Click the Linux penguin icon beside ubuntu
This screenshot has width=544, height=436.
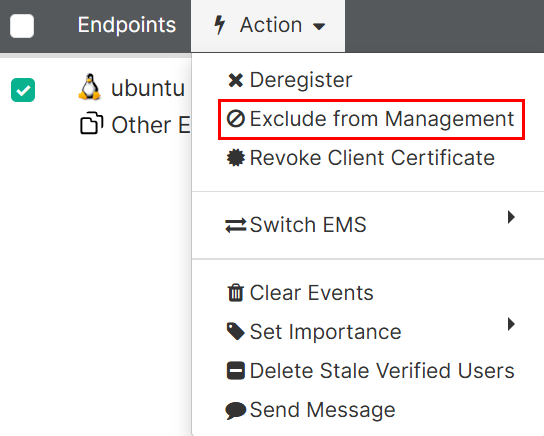(x=90, y=87)
